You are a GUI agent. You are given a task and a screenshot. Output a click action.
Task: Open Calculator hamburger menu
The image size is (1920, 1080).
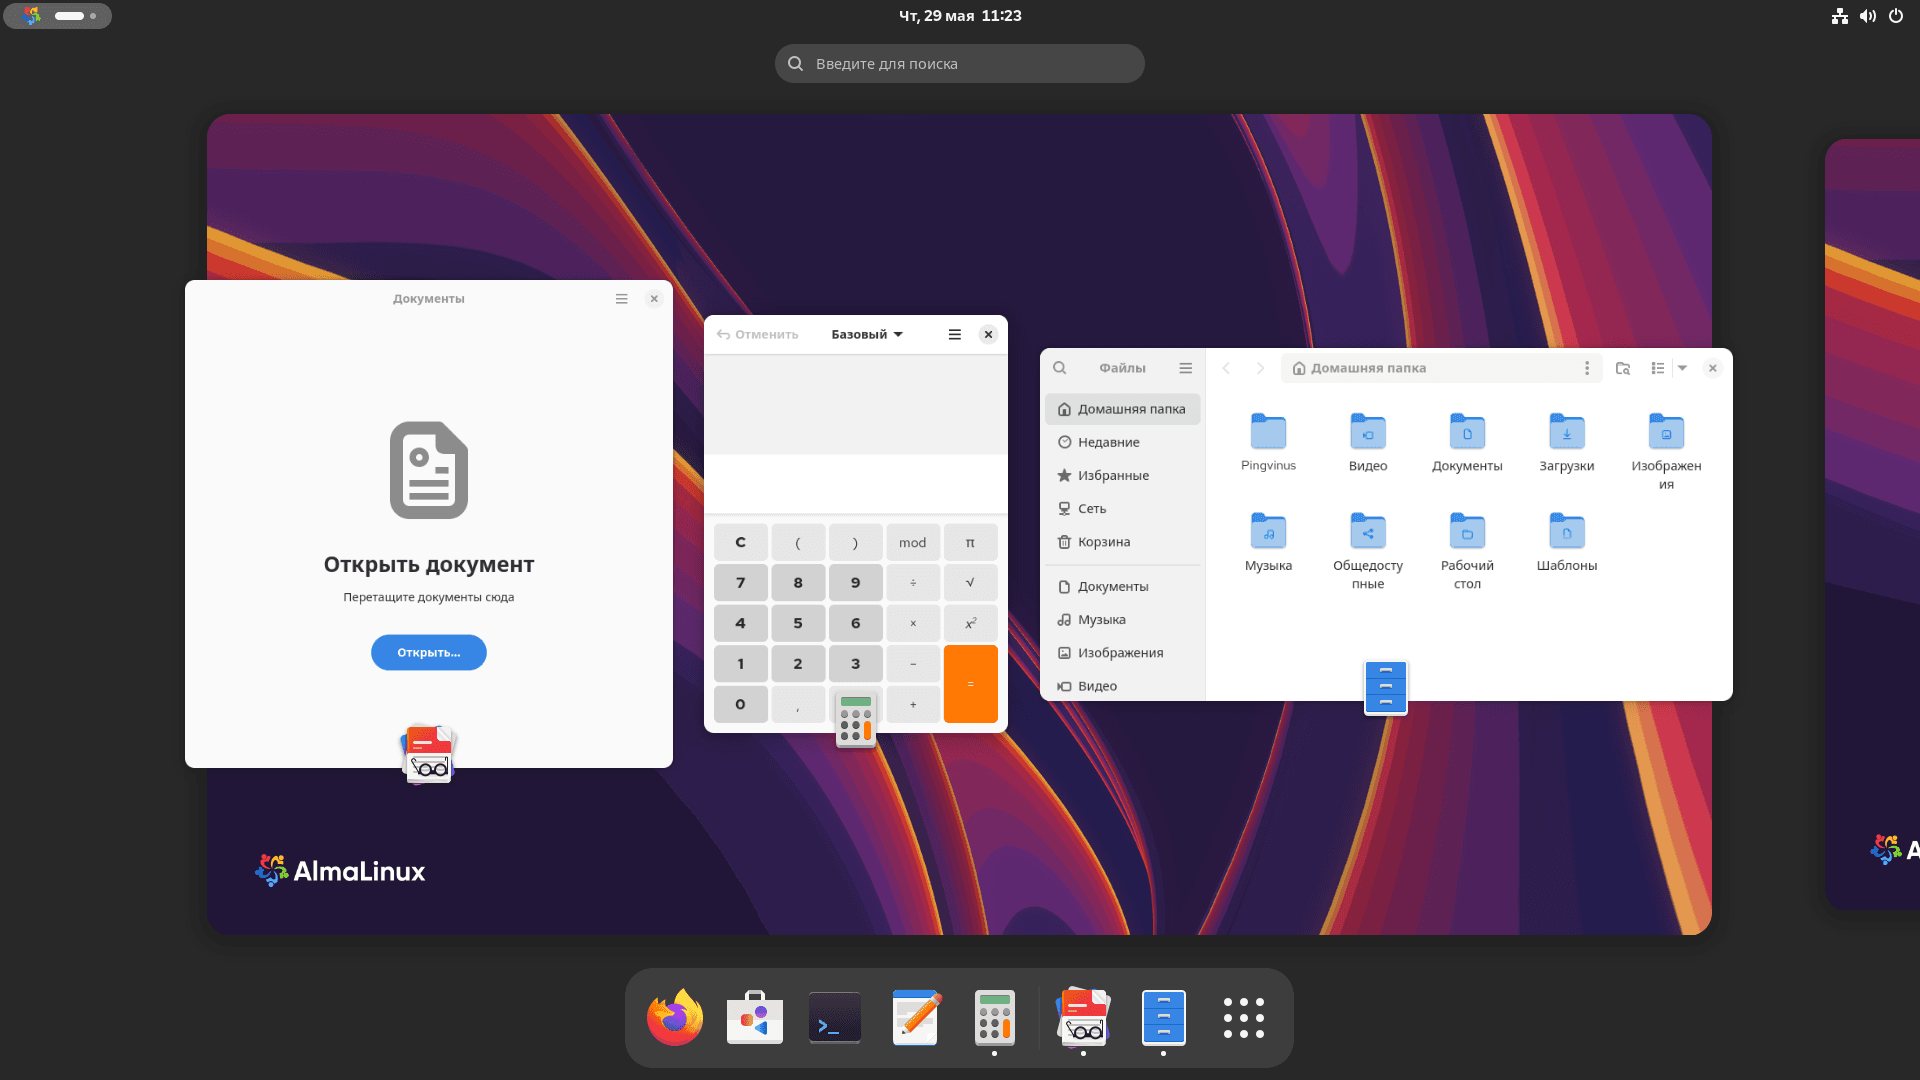pos(955,335)
